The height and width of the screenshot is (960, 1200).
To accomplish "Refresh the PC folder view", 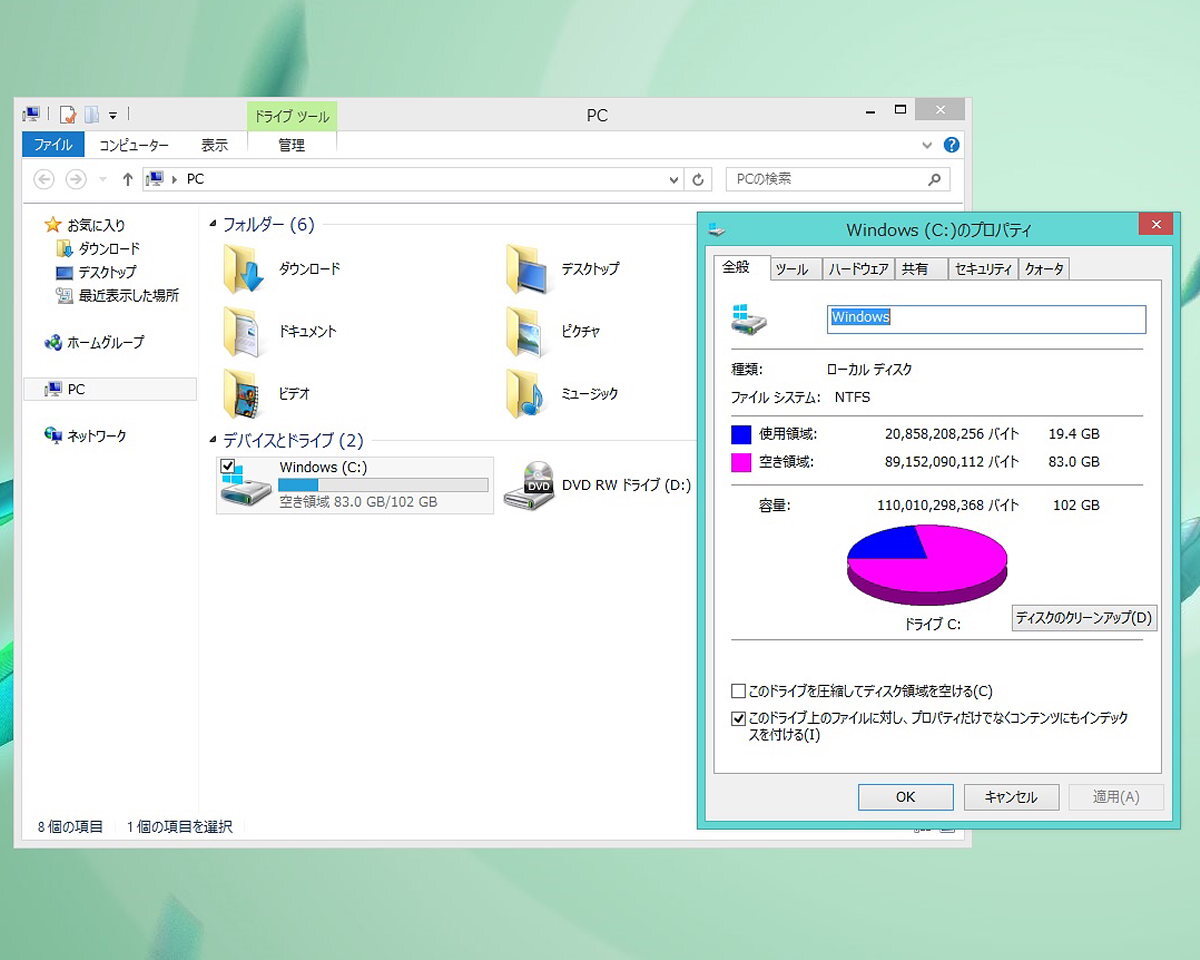I will coord(698,180).
